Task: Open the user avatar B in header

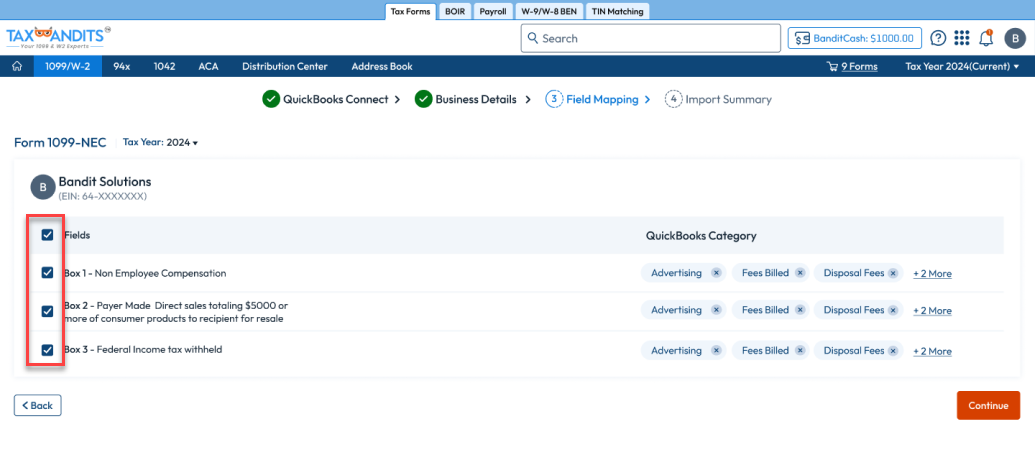Action: click(1015, 38)
